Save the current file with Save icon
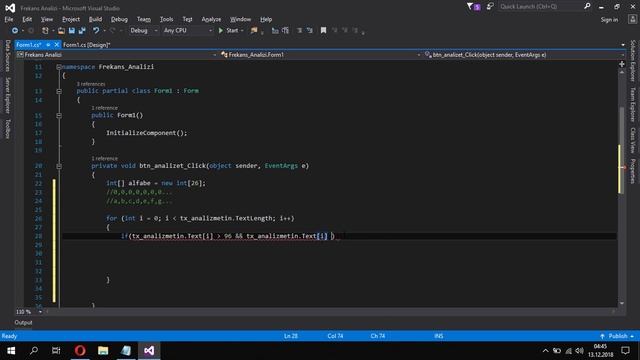Viewport: 640px width, 360px height. (72, 31)
